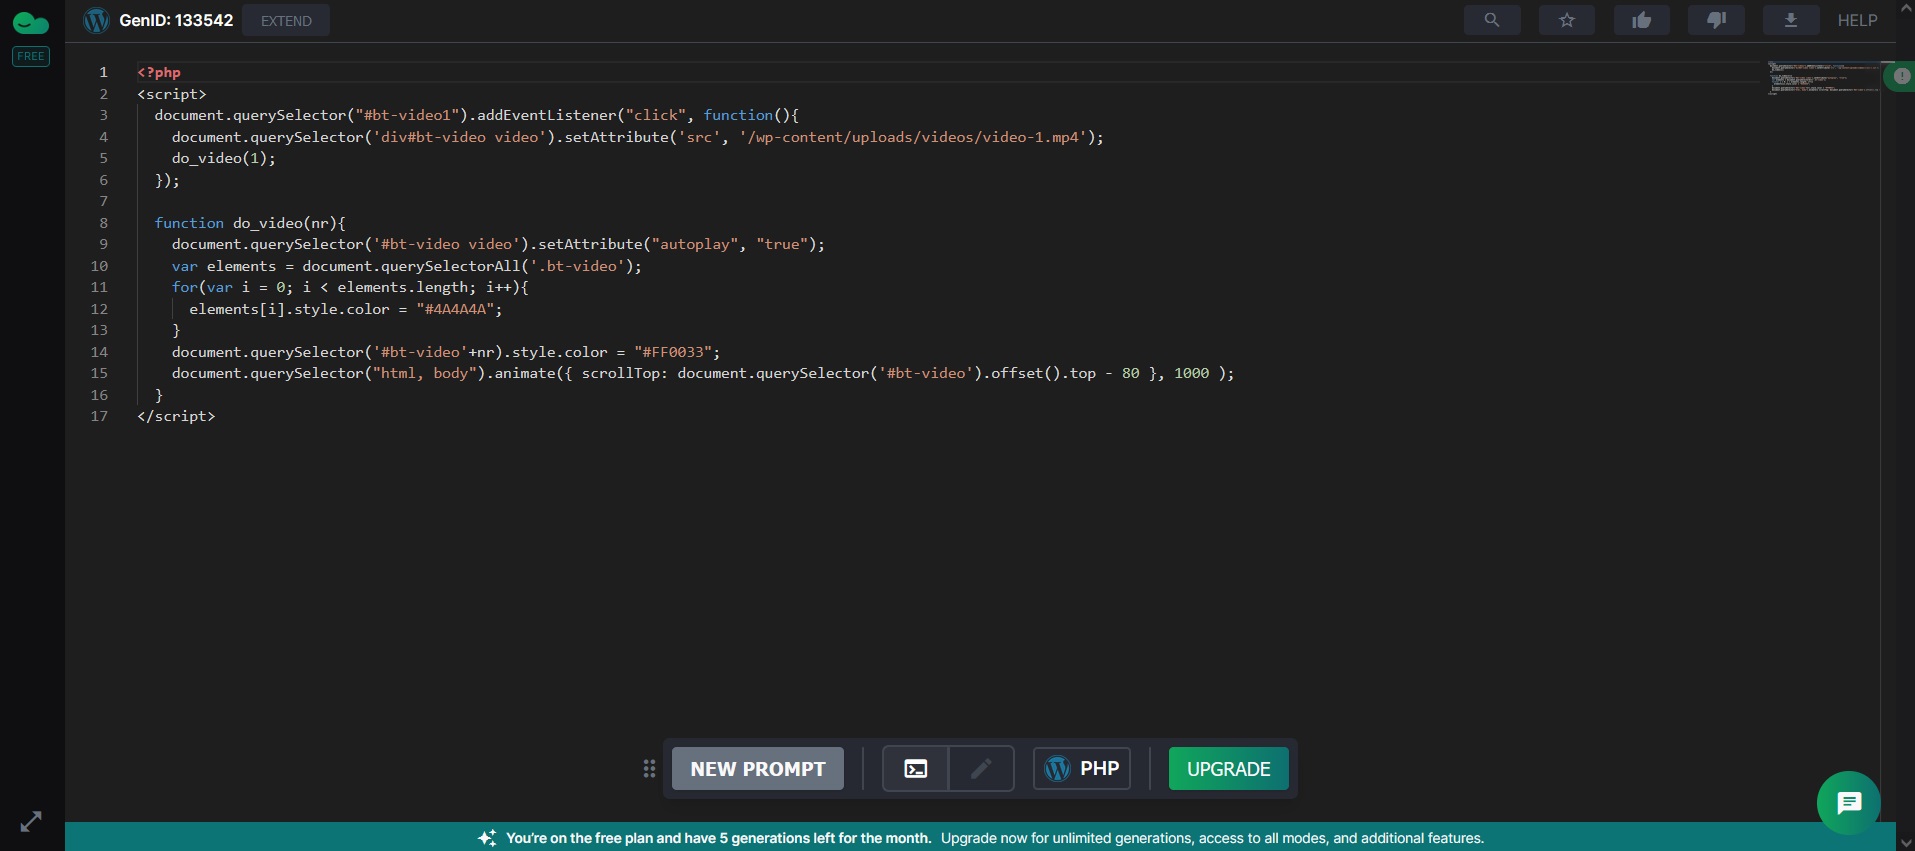Viewport: 1915px width, 851px height.
Task: Switch to terminal prompt mode icon
Action: [x=915, y=769]
